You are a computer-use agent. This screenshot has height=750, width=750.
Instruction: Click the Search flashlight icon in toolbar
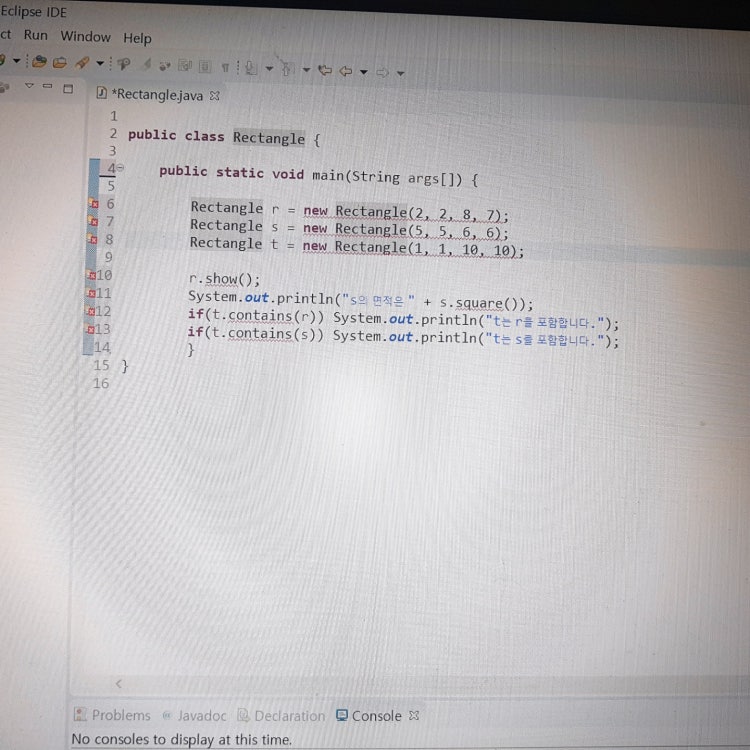(x=124, y=64)
